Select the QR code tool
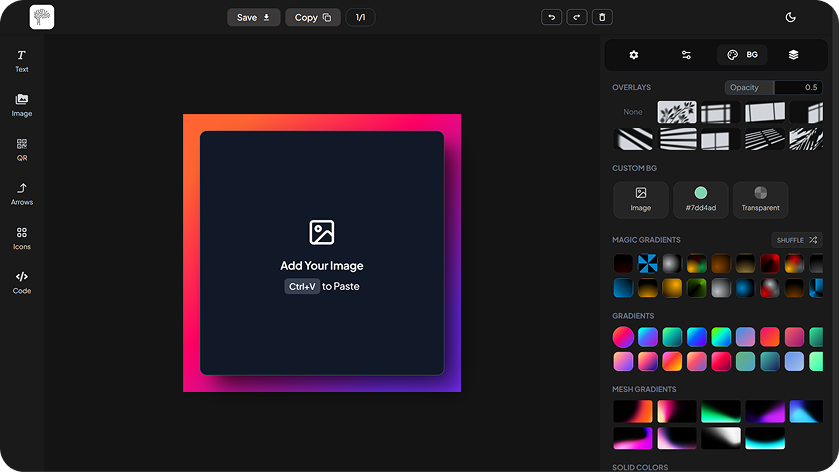The width and height of the screenshot is (839, 472). click(21, 150)
